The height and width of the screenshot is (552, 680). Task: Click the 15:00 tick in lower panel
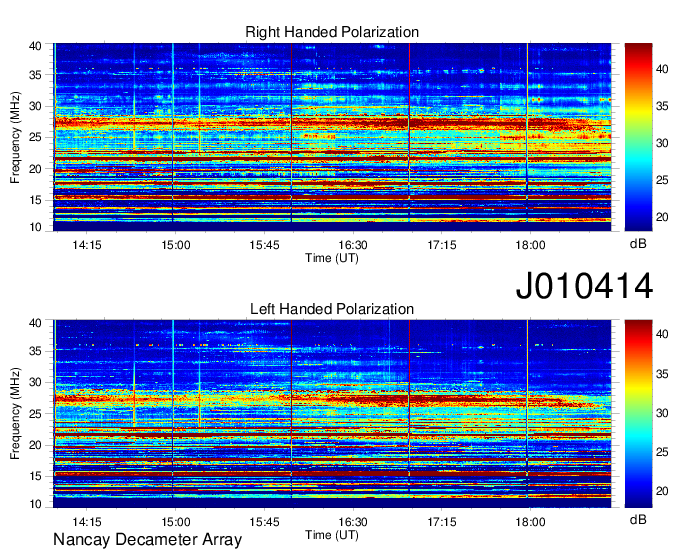(176, 522)
